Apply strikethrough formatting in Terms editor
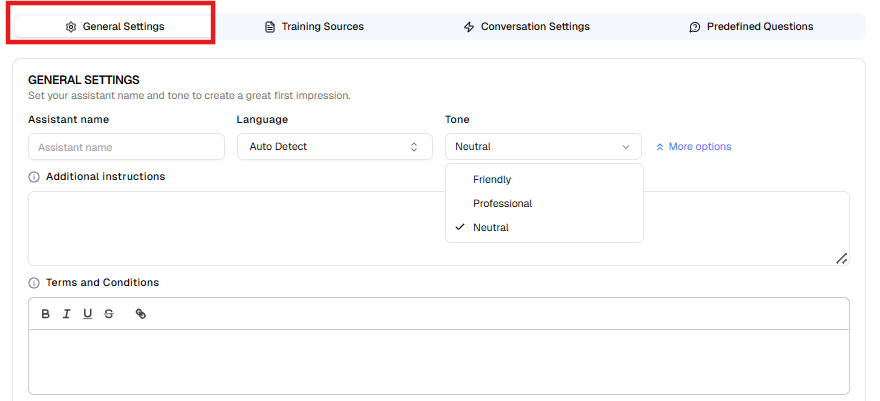The height and width of the screenshot is (401, 880). [109, 314]
